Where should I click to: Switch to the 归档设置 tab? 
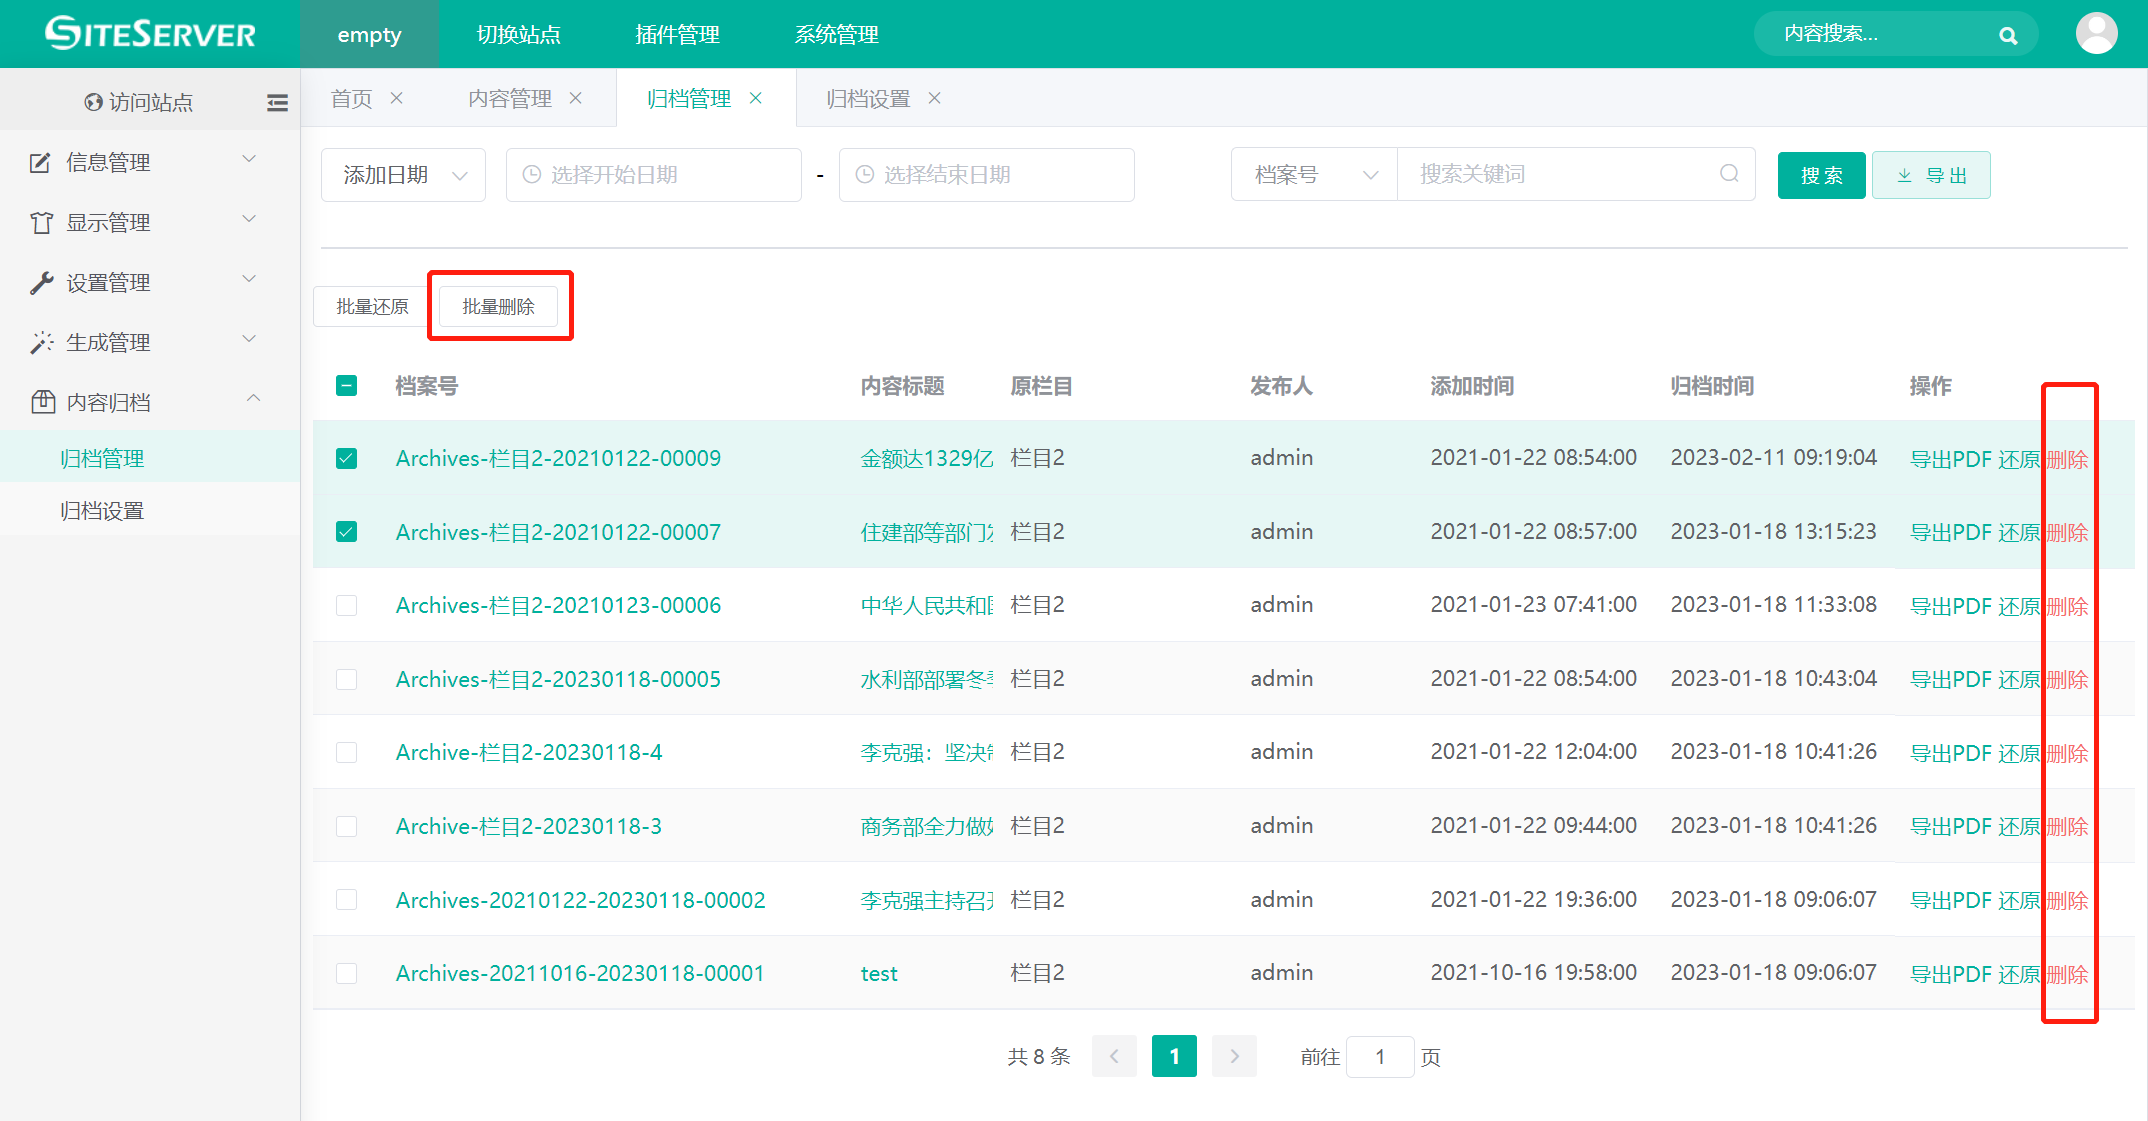[868, 98]
